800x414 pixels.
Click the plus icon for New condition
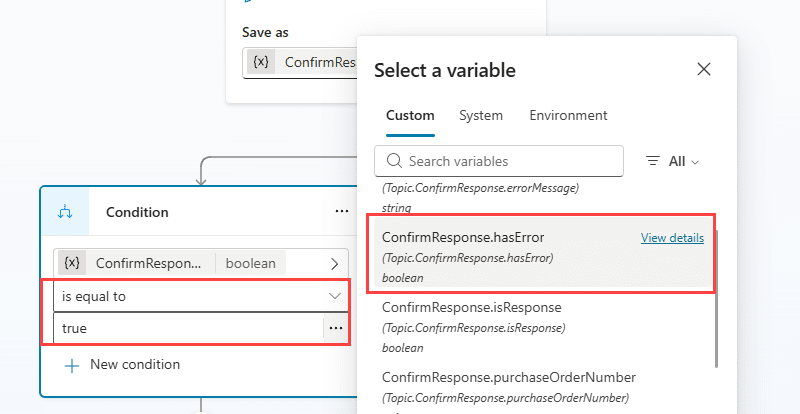click(72, 366)
